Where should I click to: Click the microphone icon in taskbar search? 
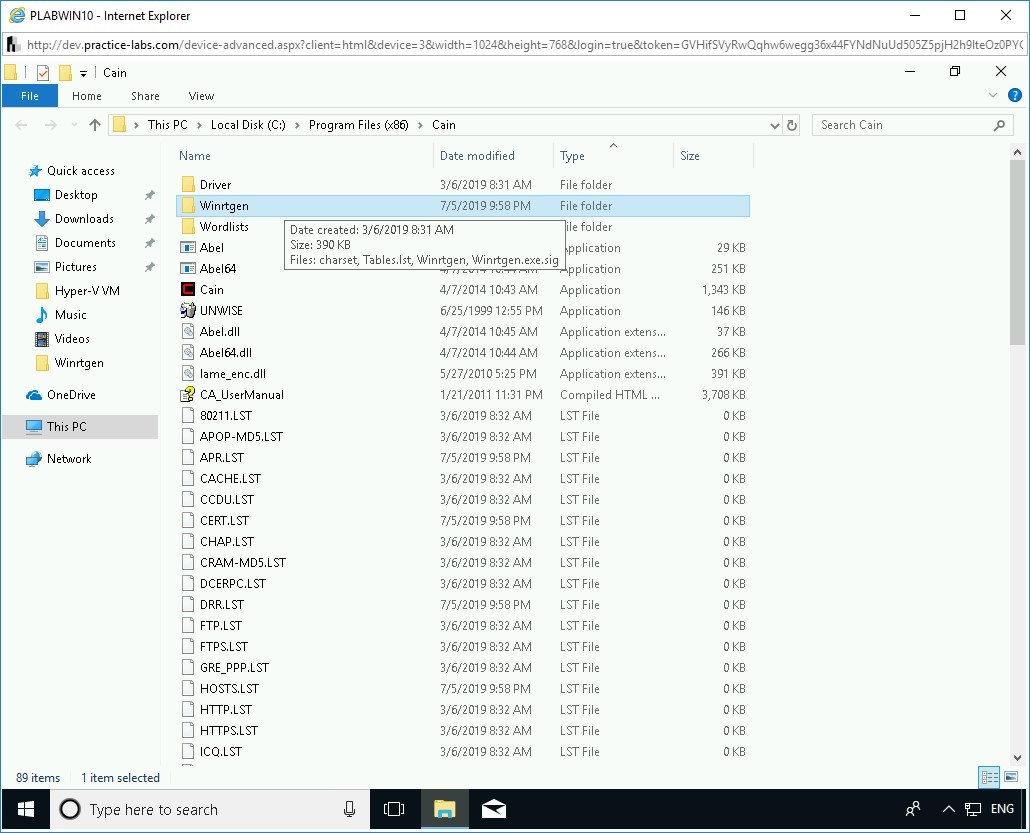(x=347, y=809)
